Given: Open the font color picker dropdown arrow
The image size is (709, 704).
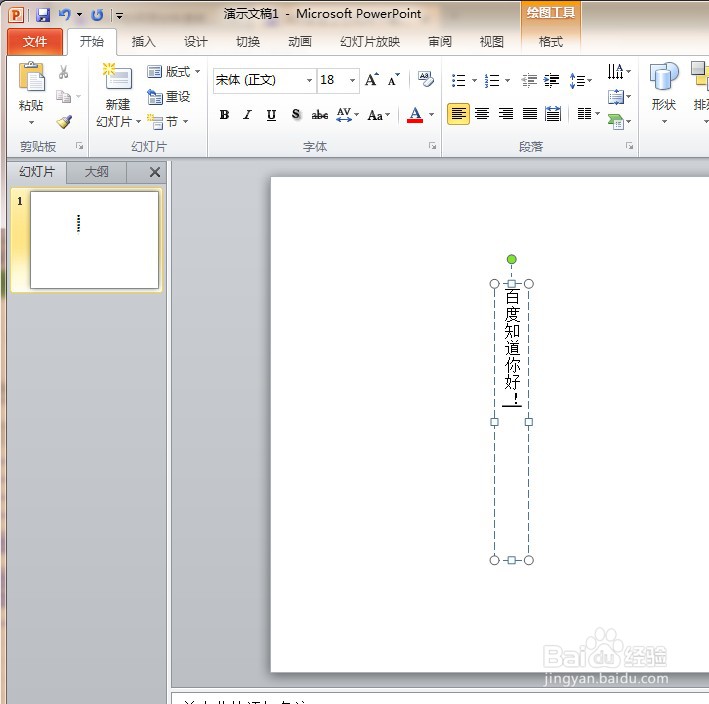Looking at the screenshot, I should [x=432, y=115].
